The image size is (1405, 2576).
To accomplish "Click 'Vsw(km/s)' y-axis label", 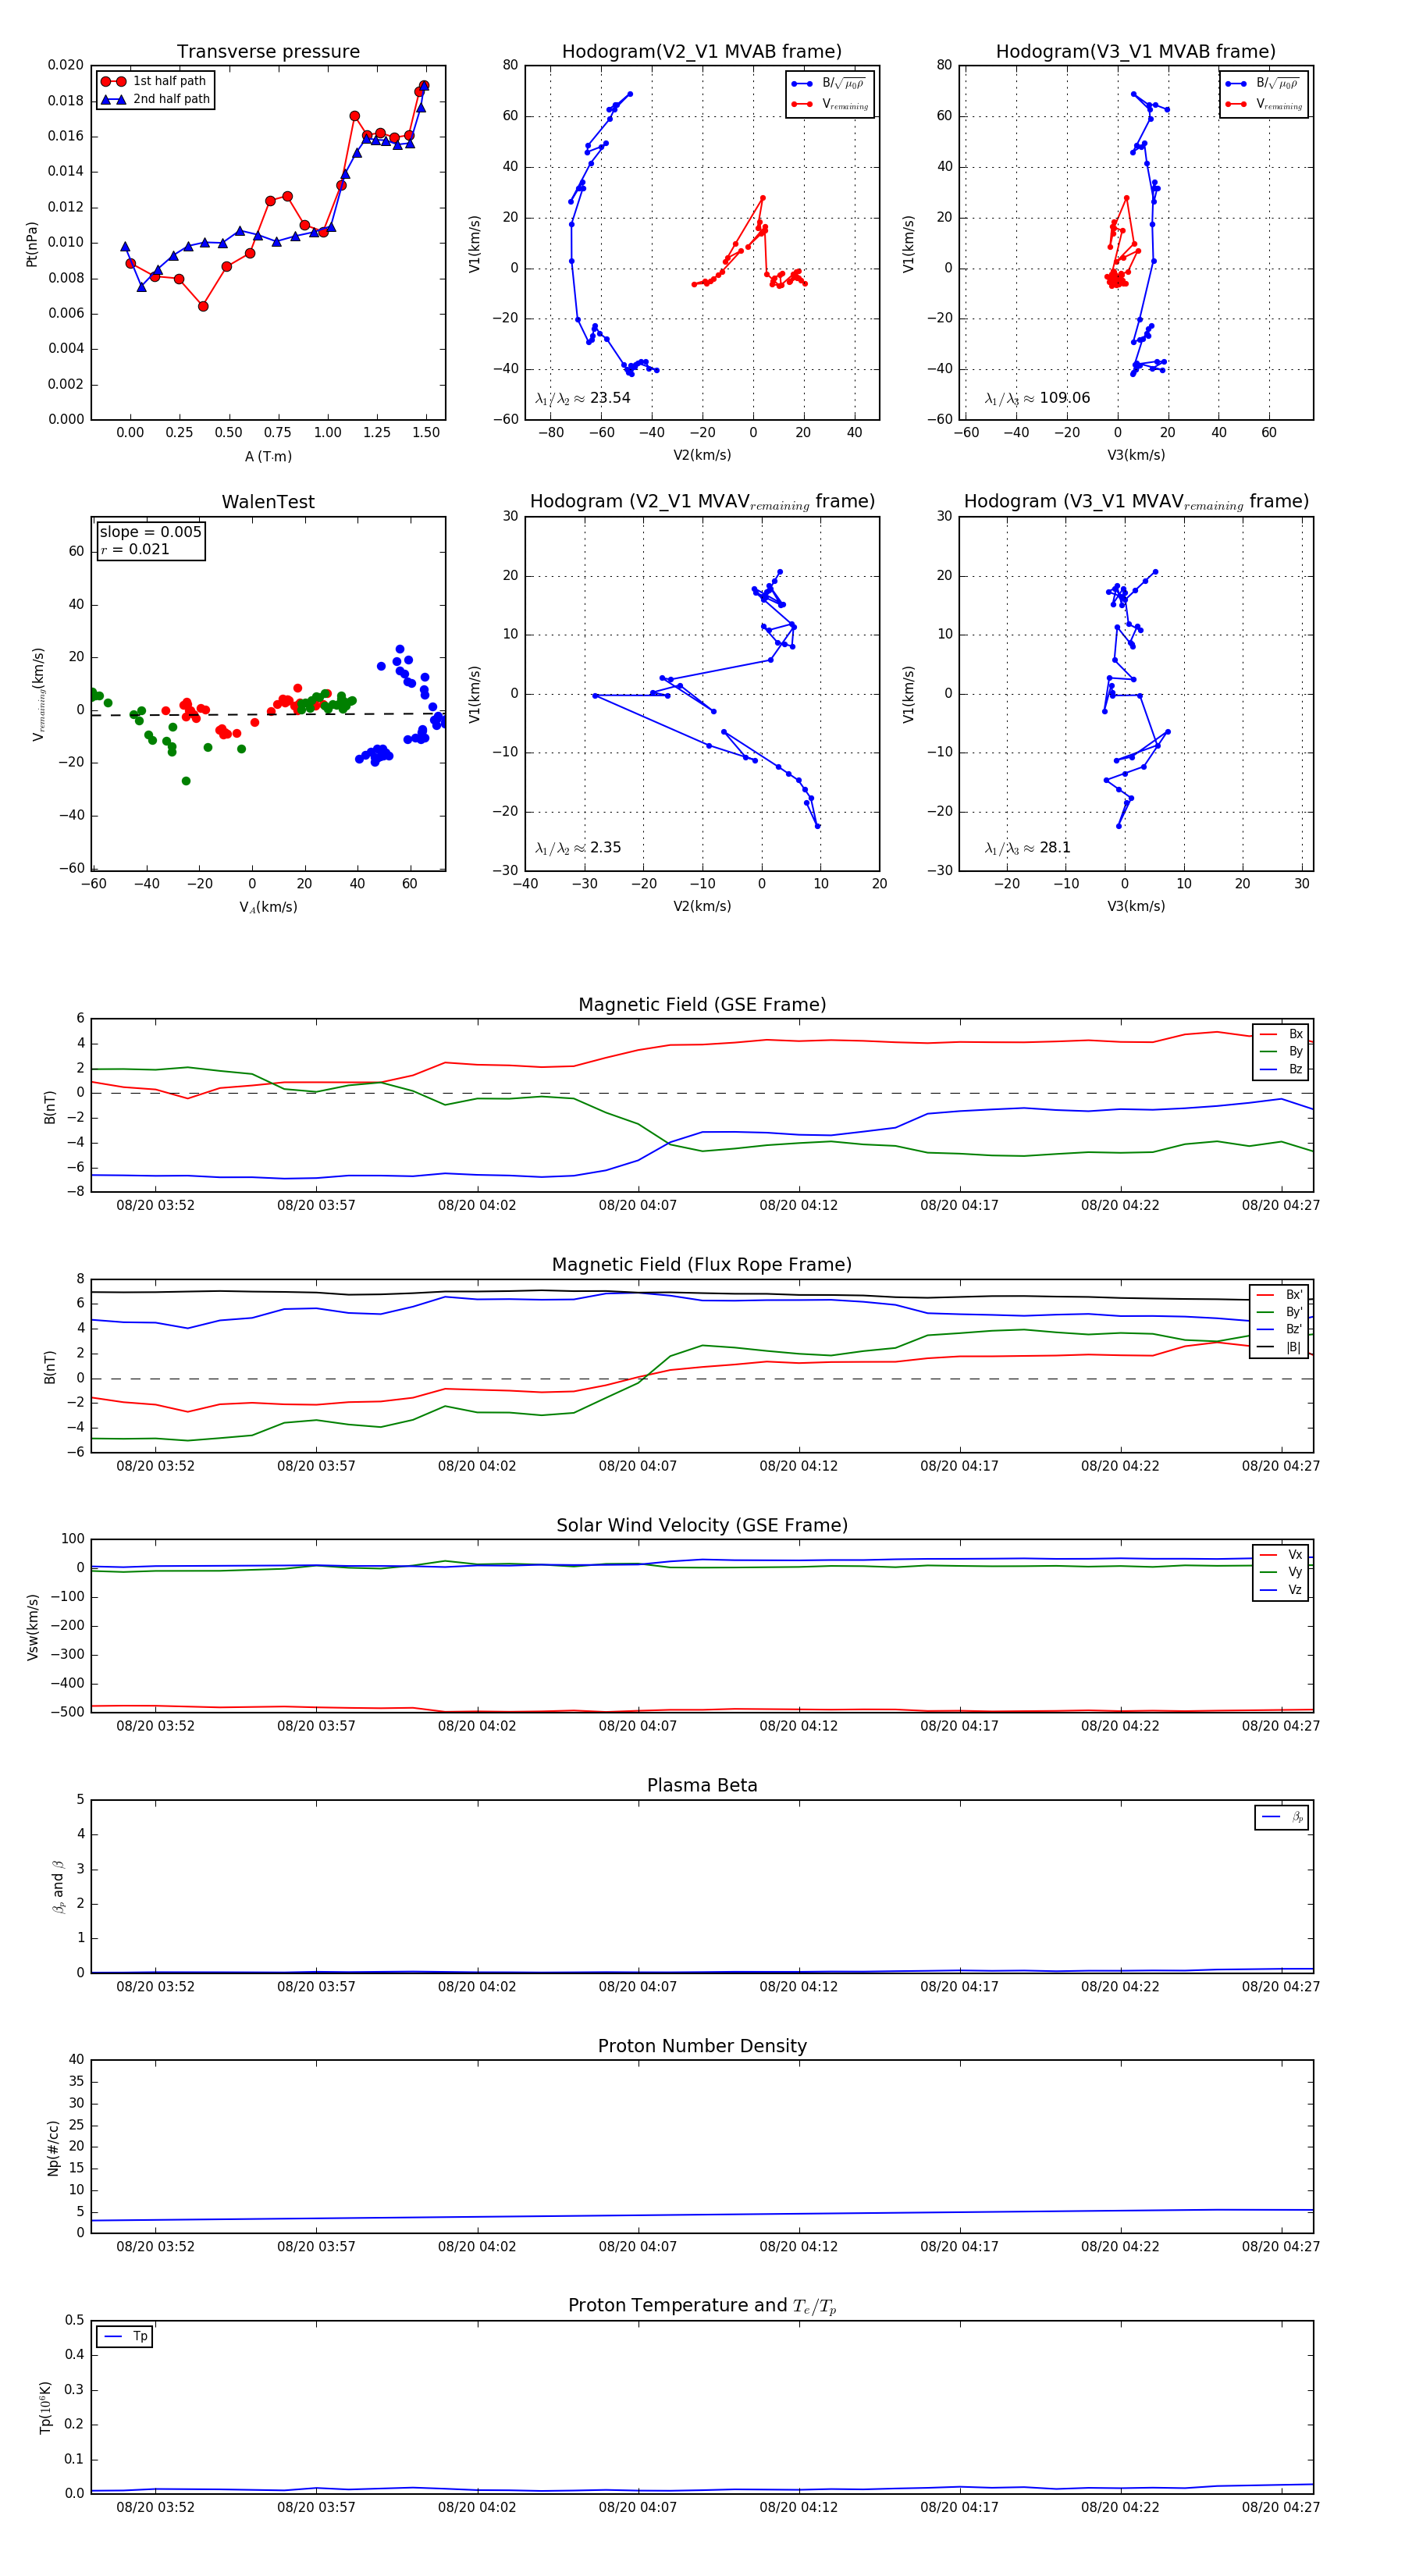I will [x=32, y=1627].
